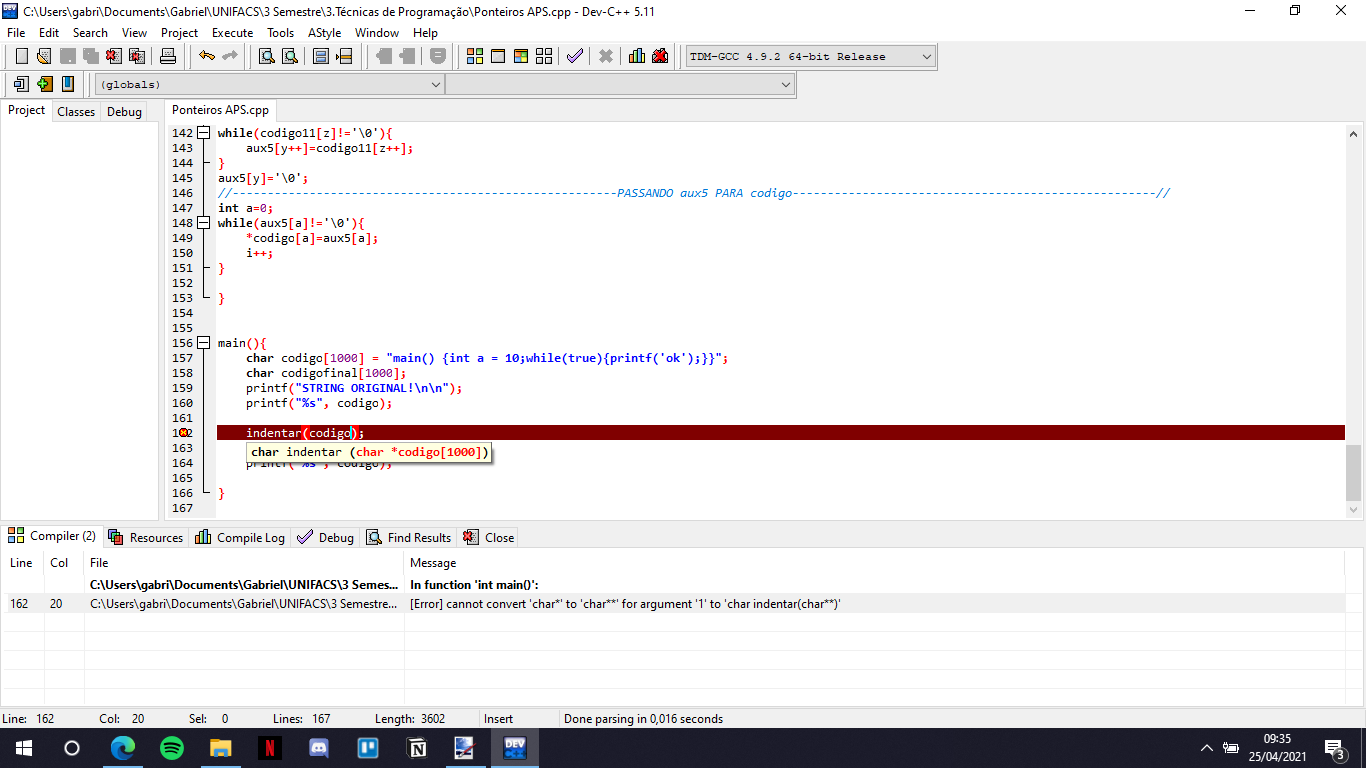This screenshot has height=768, width=1366.
Task: Click the Compile toolbar icon with four colored squares
Action: 475,56
